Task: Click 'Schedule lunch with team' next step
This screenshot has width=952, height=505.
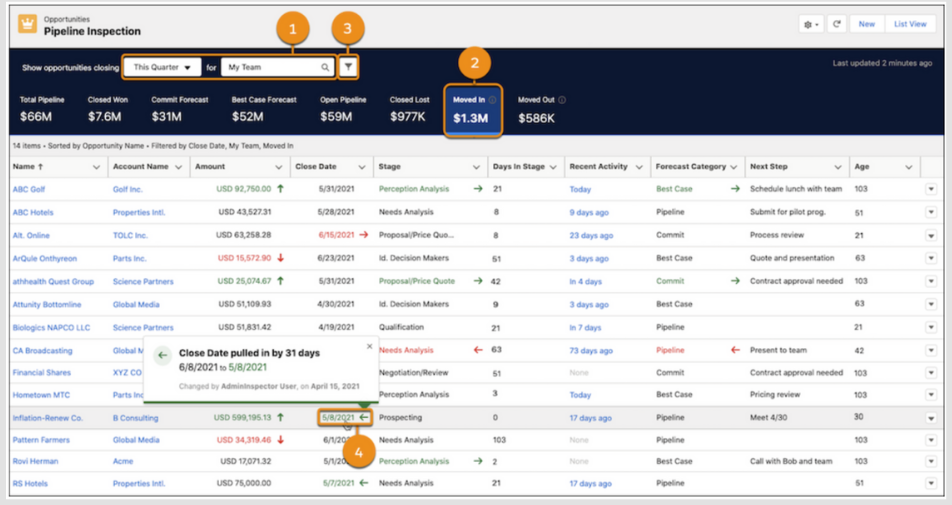Action: (x=796, y=189)
